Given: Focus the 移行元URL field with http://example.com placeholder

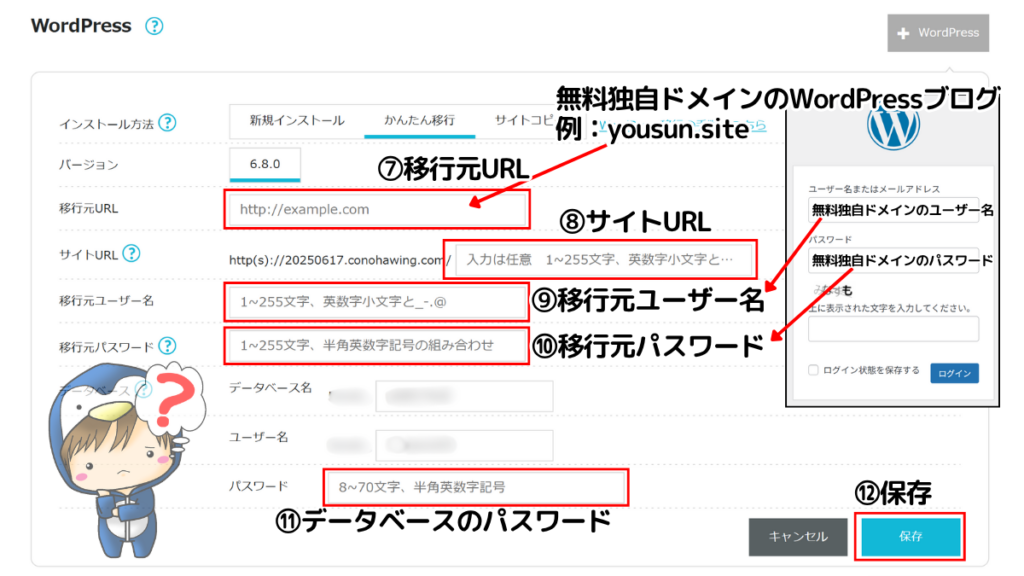Looking at the screenshot, I should [377, 210].
